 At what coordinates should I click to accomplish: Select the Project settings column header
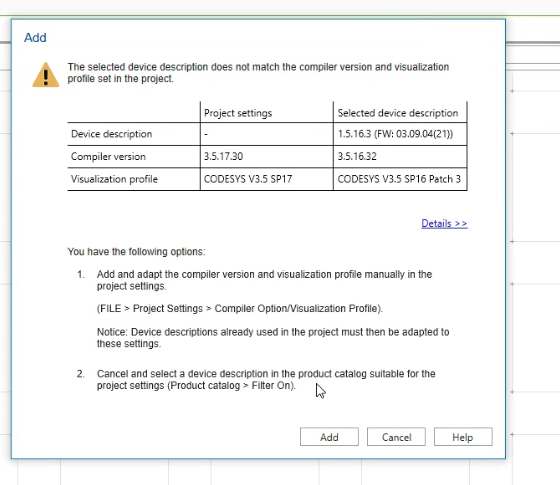click(238, 113)
